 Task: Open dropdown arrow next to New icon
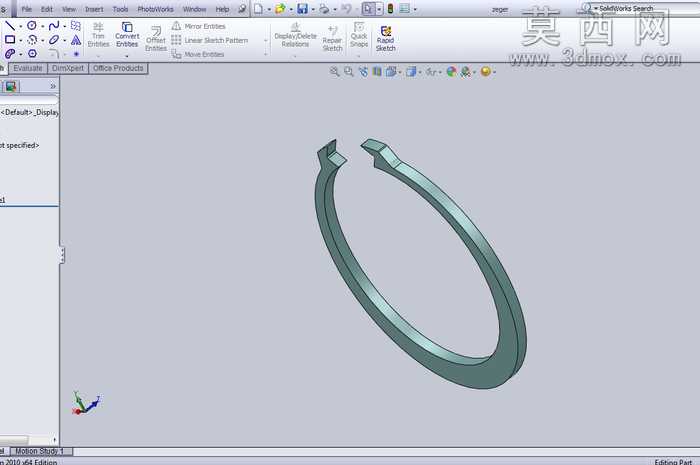269,9
